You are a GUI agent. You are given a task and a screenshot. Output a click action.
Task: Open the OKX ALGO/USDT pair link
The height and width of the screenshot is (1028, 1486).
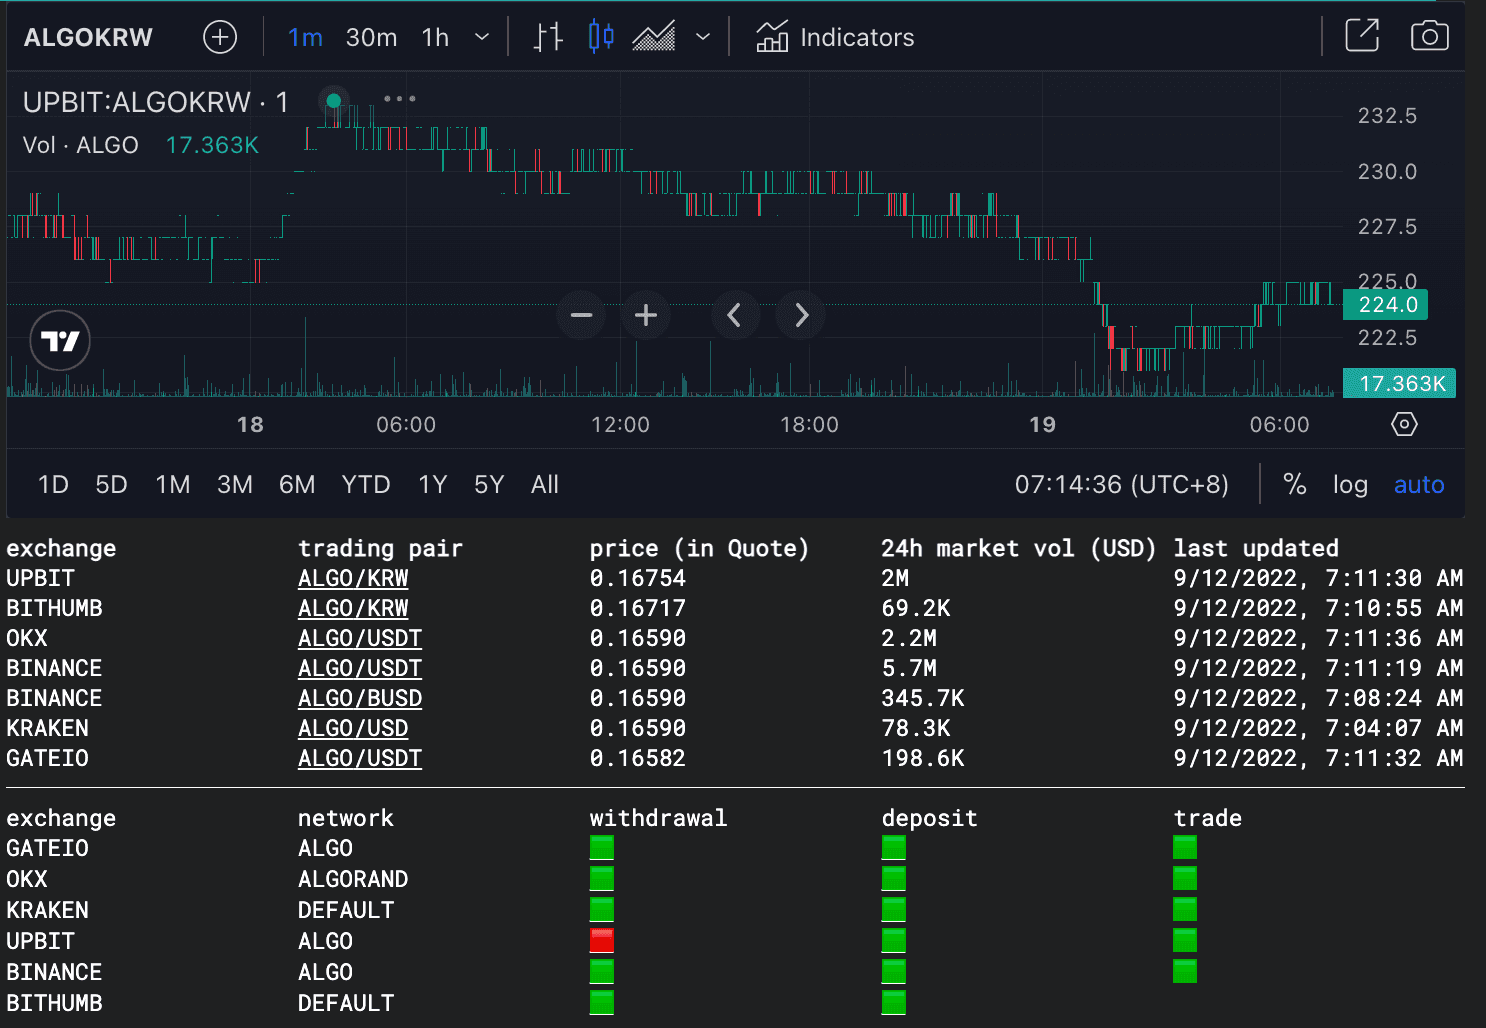[360, 638]
